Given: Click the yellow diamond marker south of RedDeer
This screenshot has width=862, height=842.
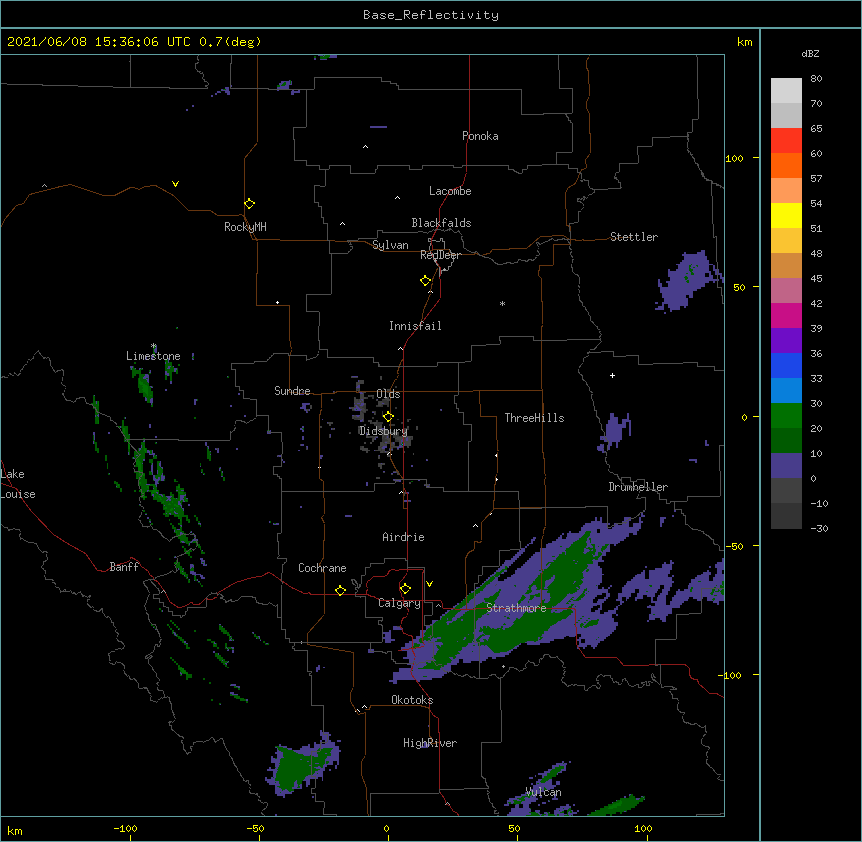Looking at the screenshot, I should coord(426,281).
